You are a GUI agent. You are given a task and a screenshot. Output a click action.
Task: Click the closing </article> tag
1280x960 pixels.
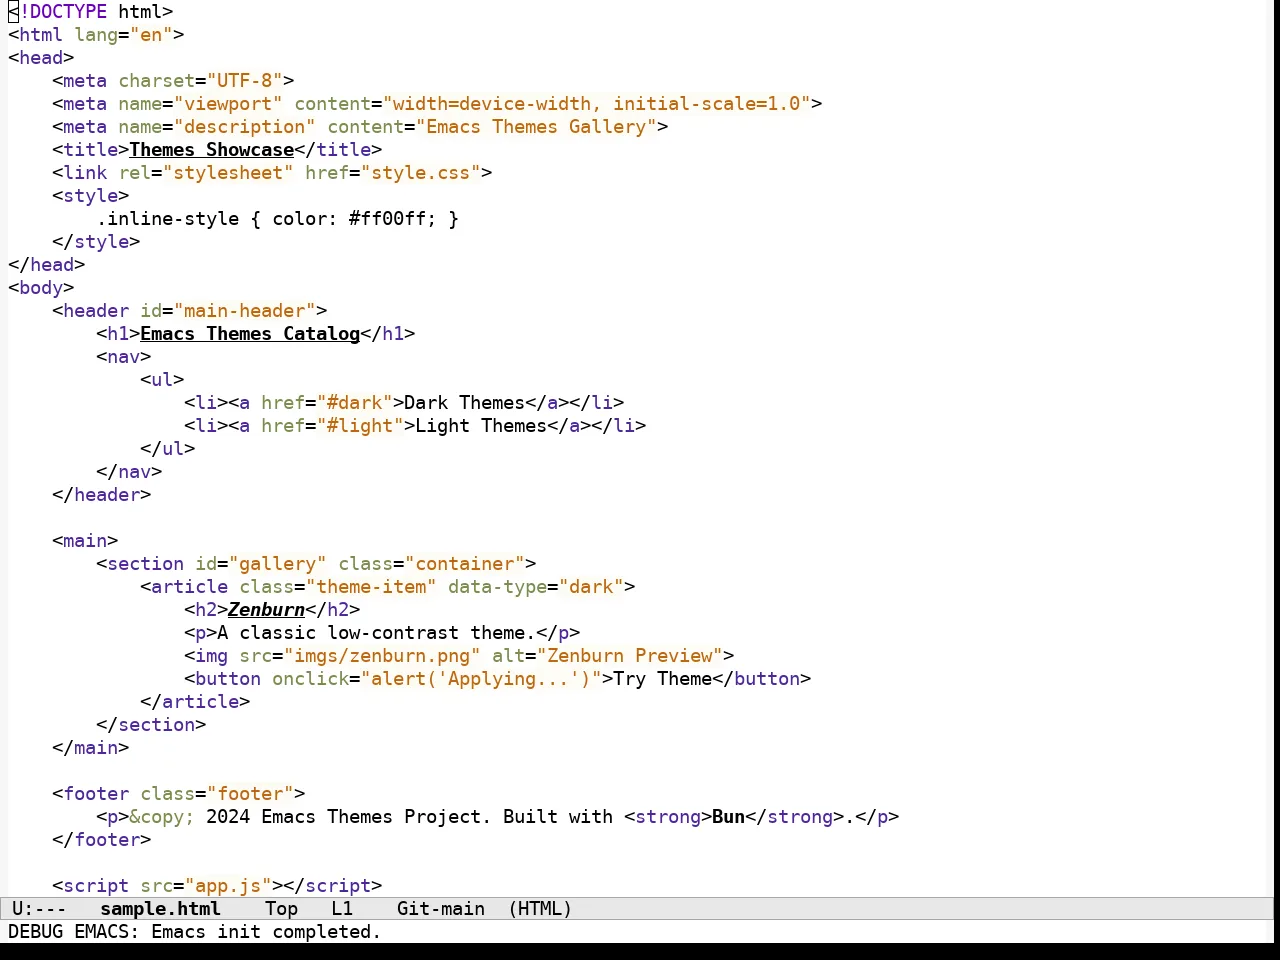pos(195,702)
